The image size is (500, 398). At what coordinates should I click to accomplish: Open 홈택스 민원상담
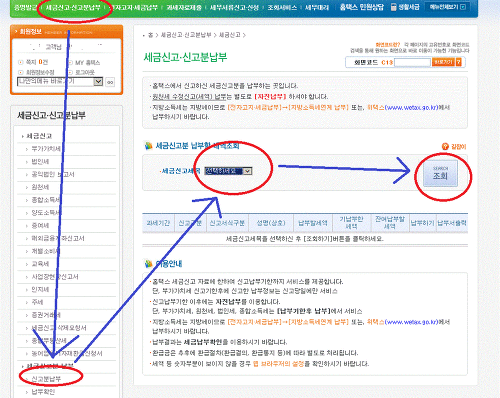[x=362, y=7]
